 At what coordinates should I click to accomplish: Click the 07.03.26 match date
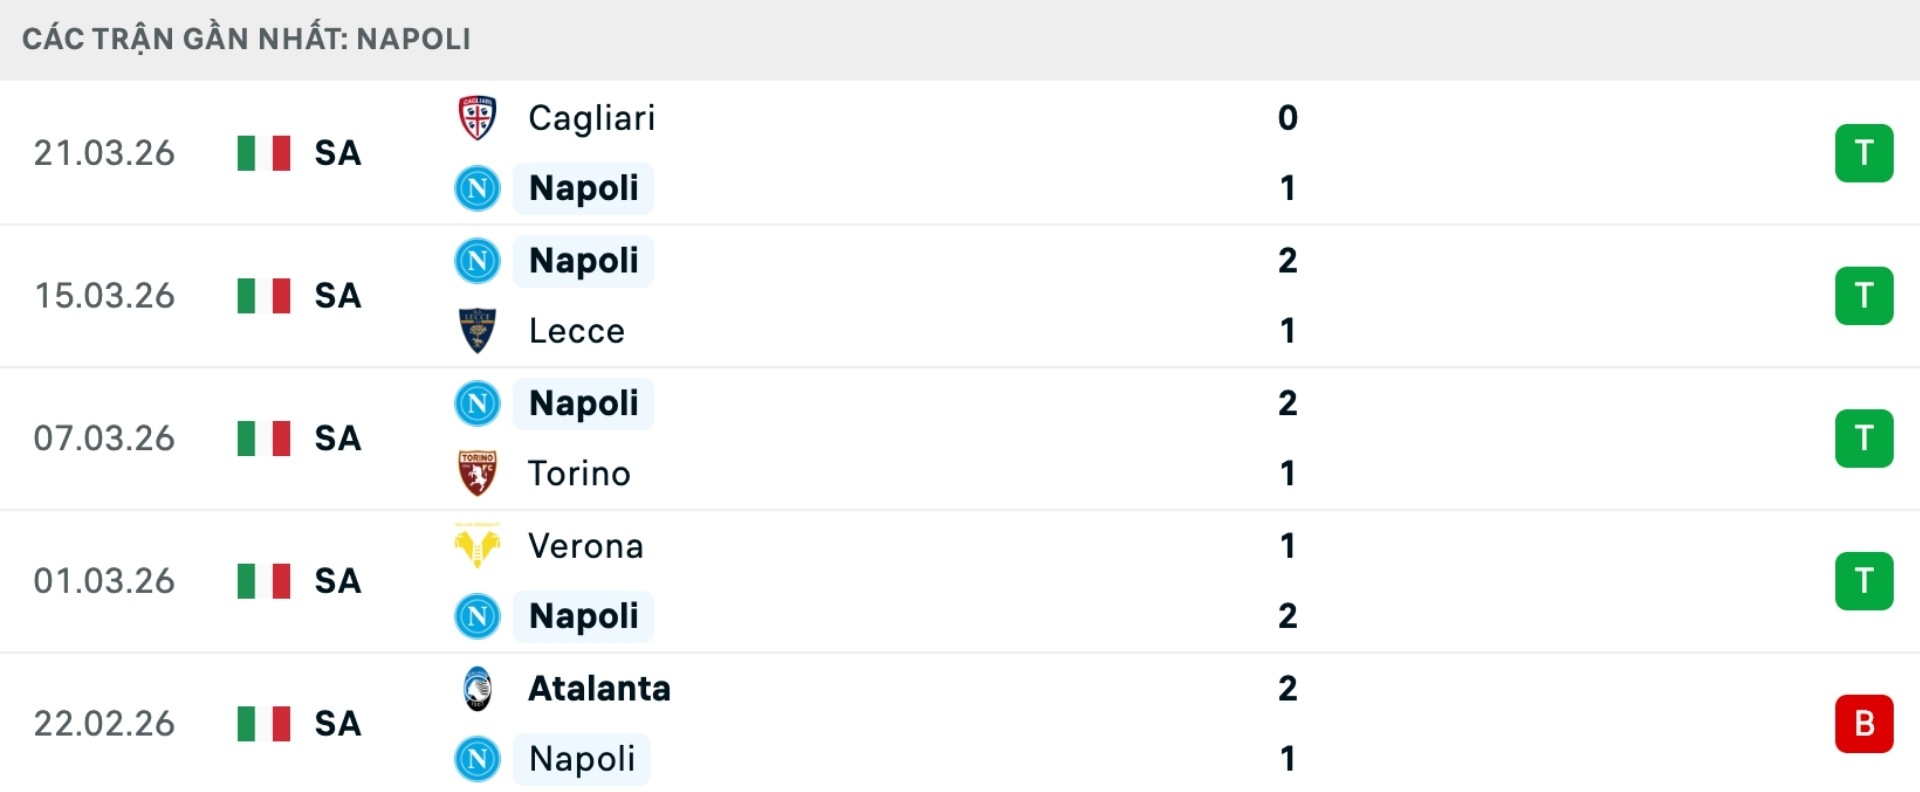[x=104, y=438]
